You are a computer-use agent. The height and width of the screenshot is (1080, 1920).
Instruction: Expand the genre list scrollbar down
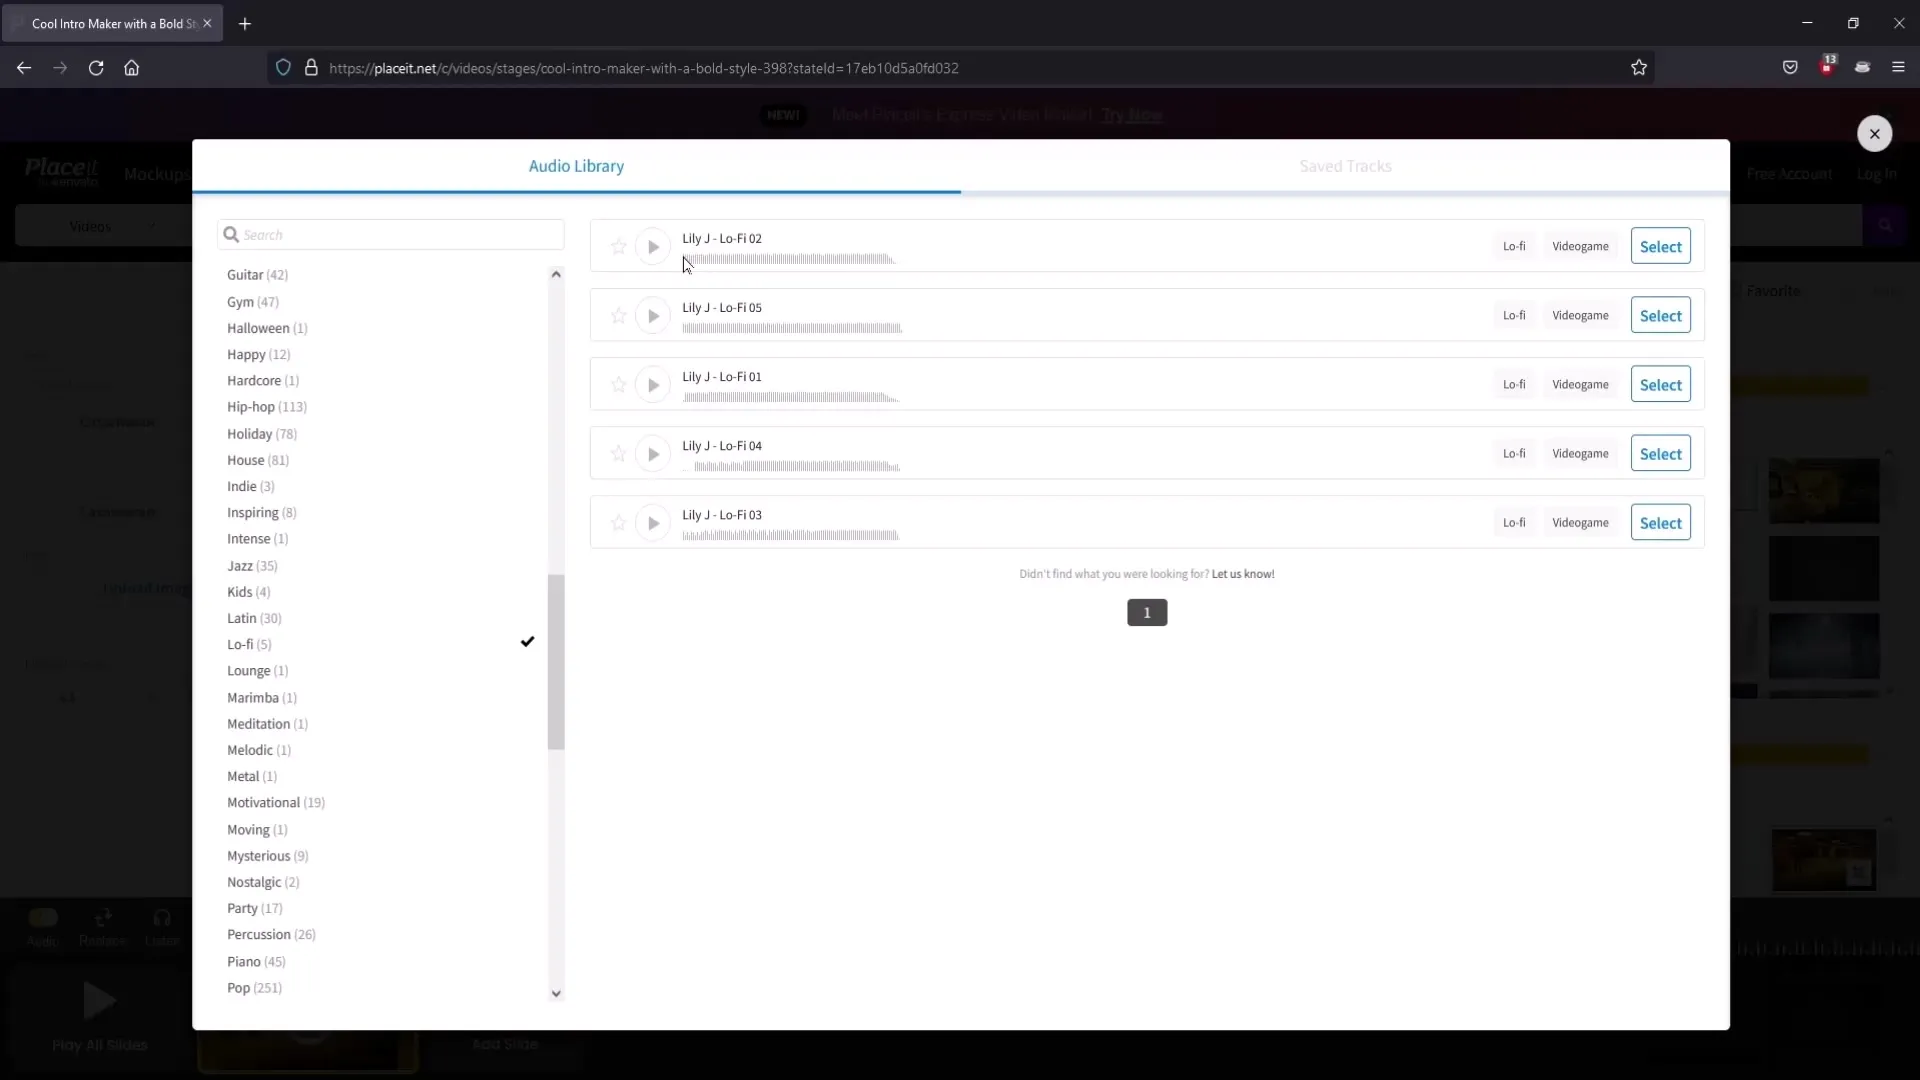coord(555,992)
